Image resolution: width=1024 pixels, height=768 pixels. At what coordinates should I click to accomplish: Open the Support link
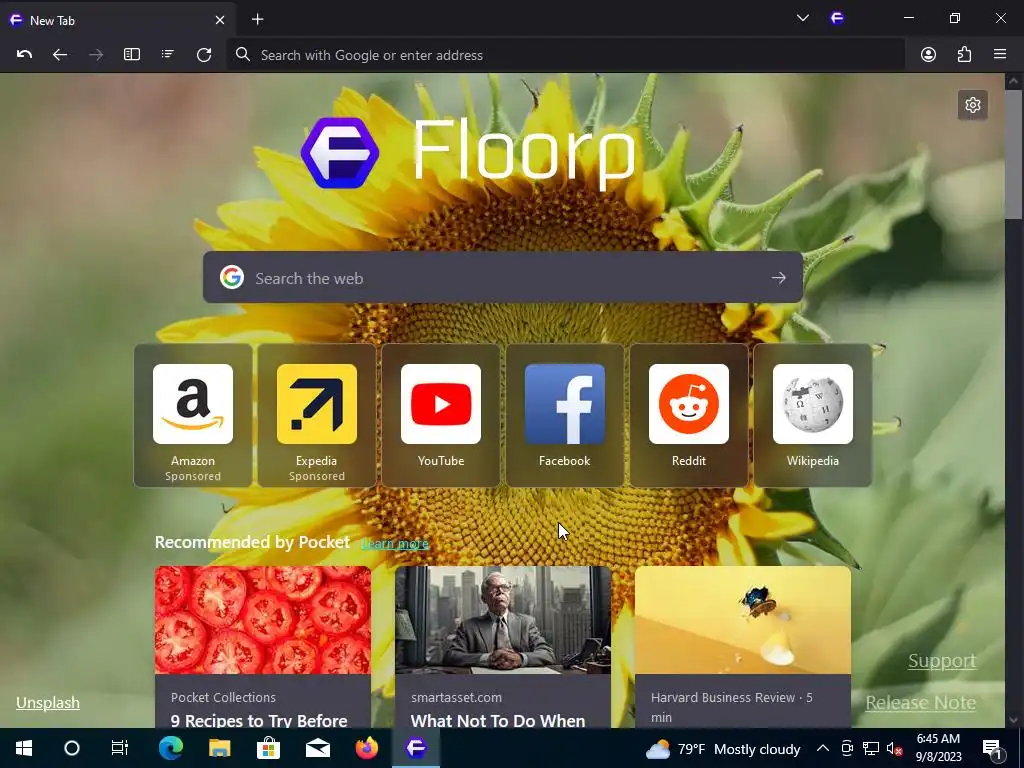(942, 661)
